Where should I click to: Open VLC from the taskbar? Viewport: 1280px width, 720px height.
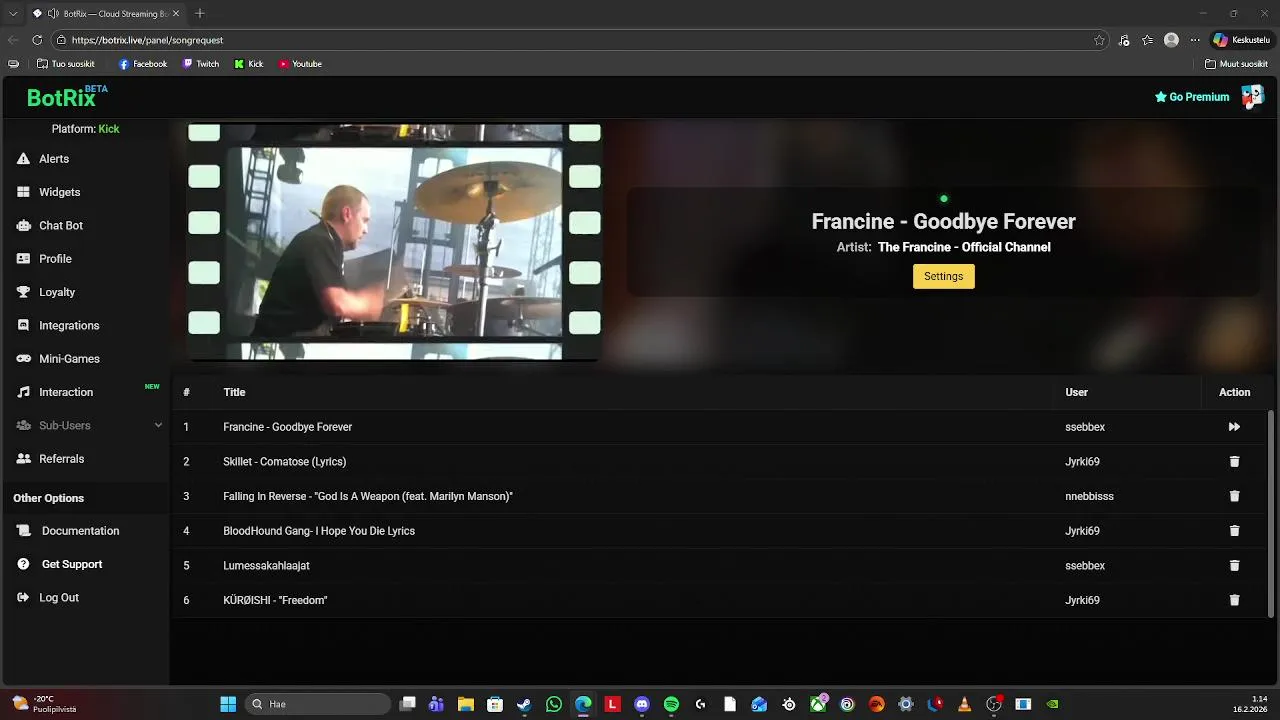[x=964, y=704]
